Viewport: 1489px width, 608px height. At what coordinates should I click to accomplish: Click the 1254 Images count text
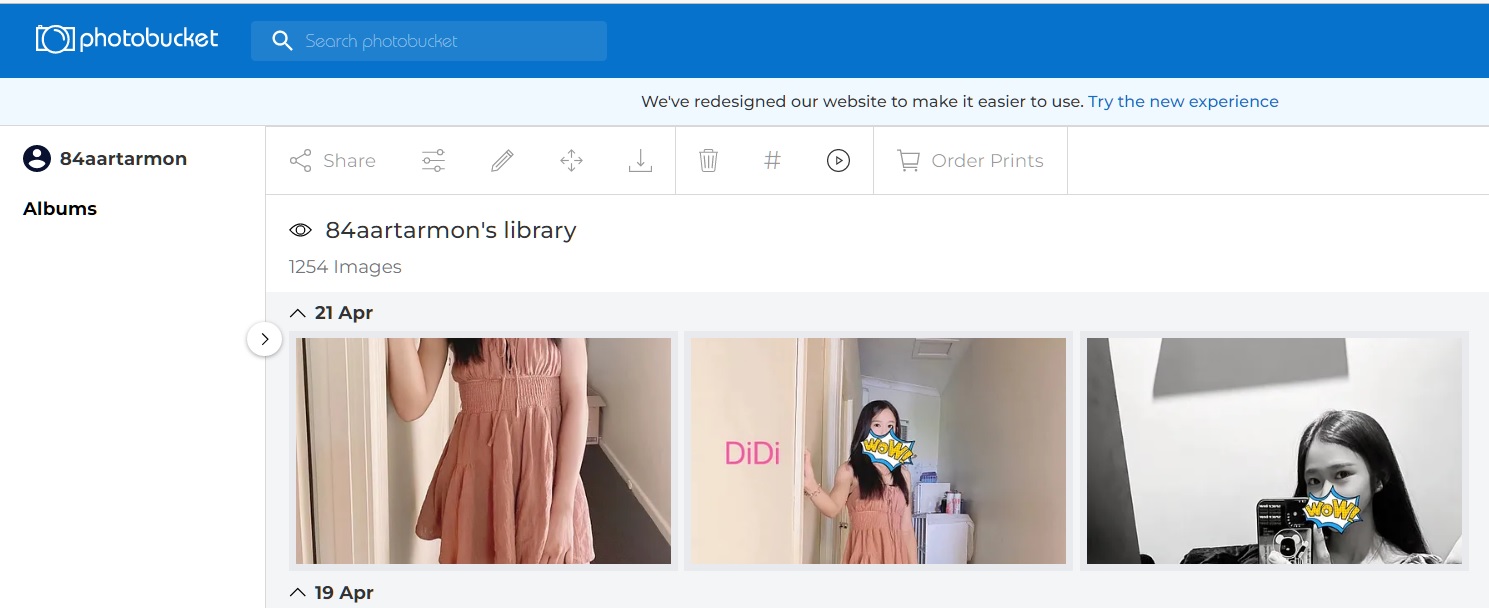pos(345,267)
